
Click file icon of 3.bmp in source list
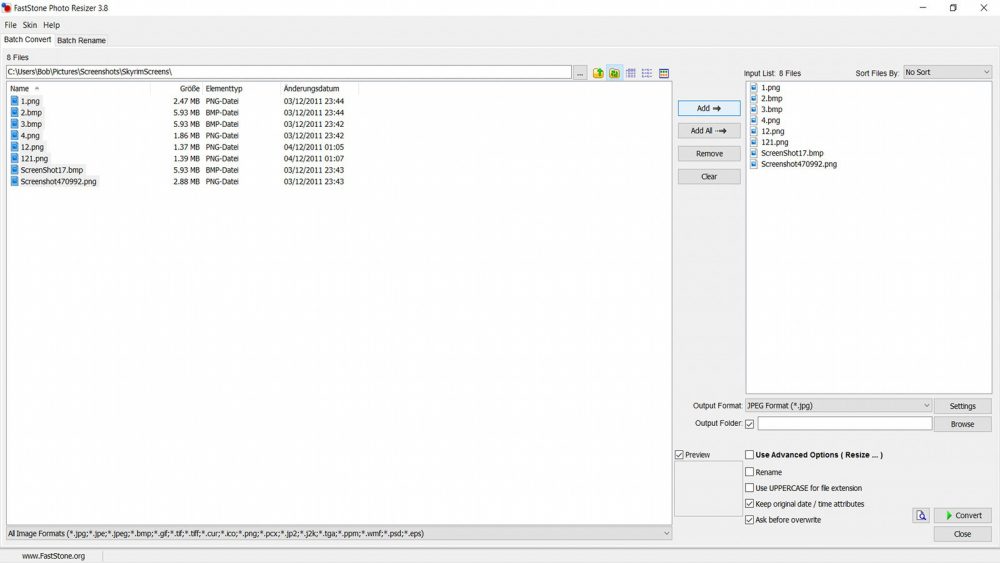[x=14, y=124]
